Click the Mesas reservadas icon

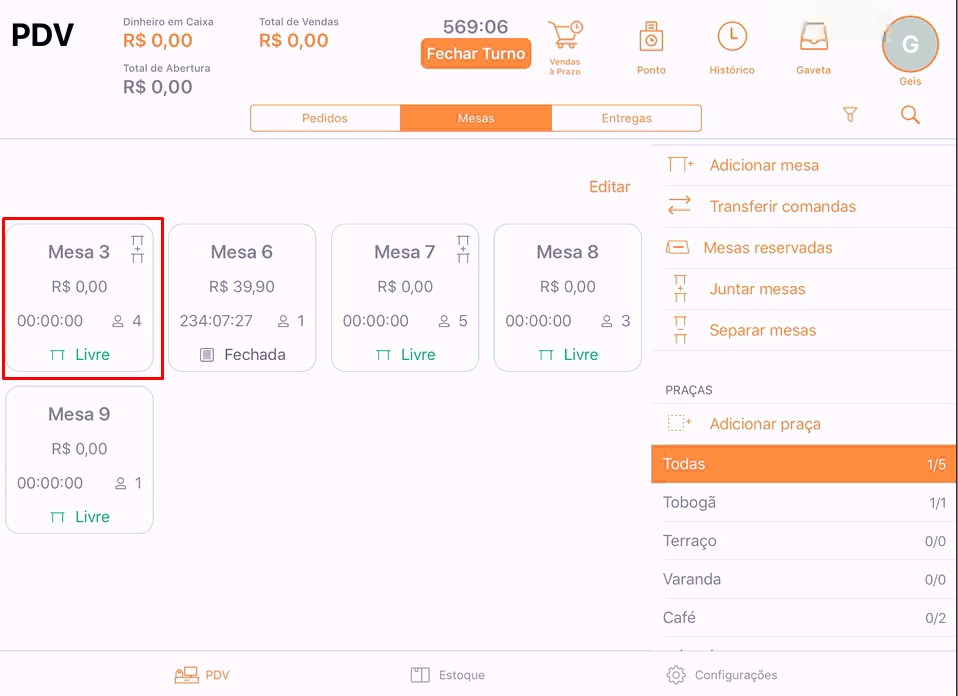pos(677,247)
